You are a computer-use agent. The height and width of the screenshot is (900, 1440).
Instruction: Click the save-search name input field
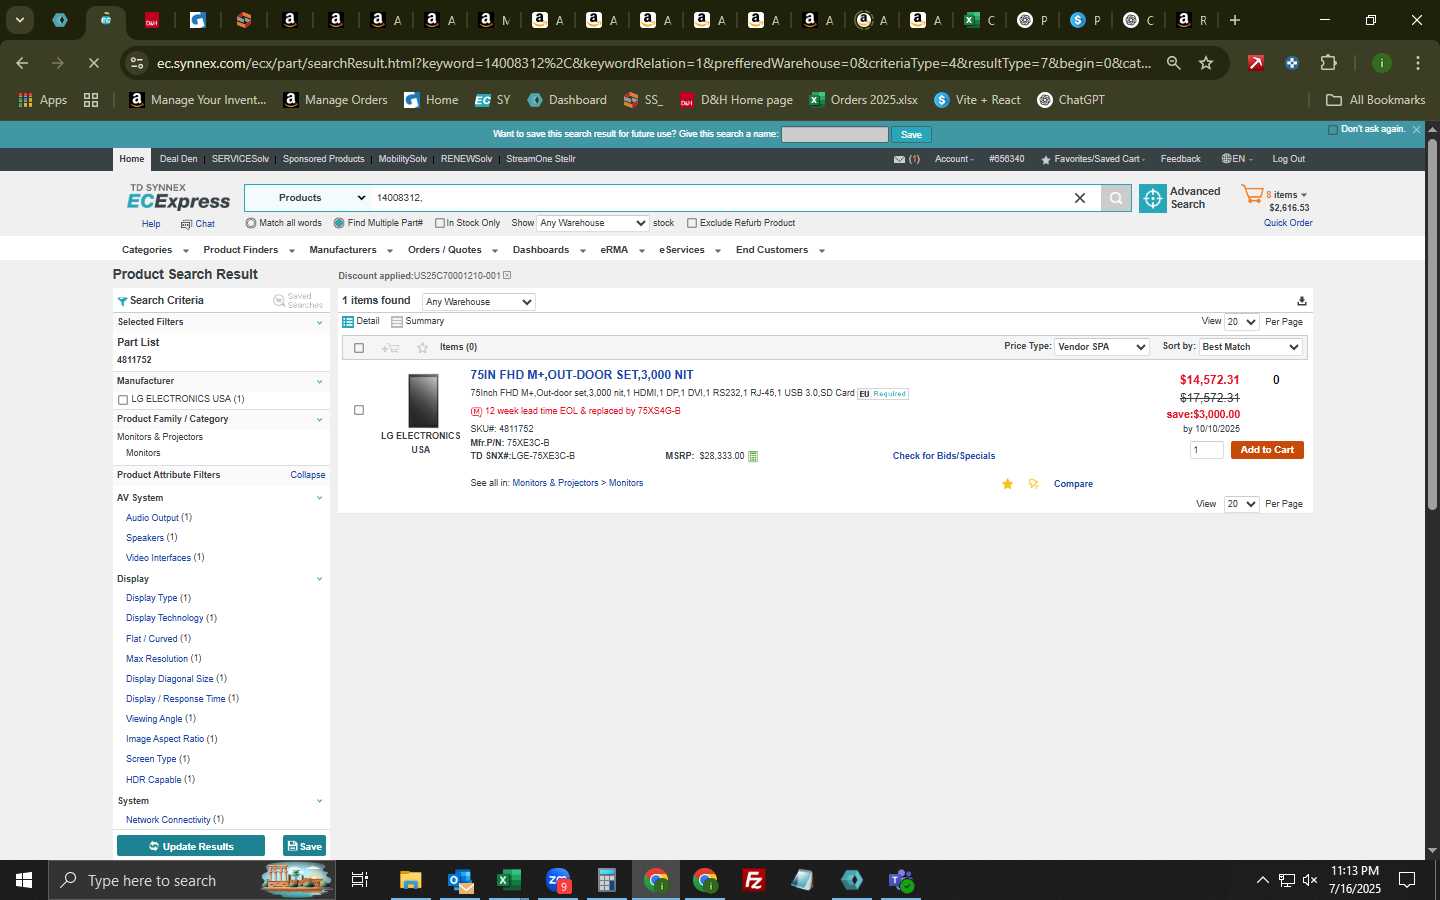click(x=835, y=134)
